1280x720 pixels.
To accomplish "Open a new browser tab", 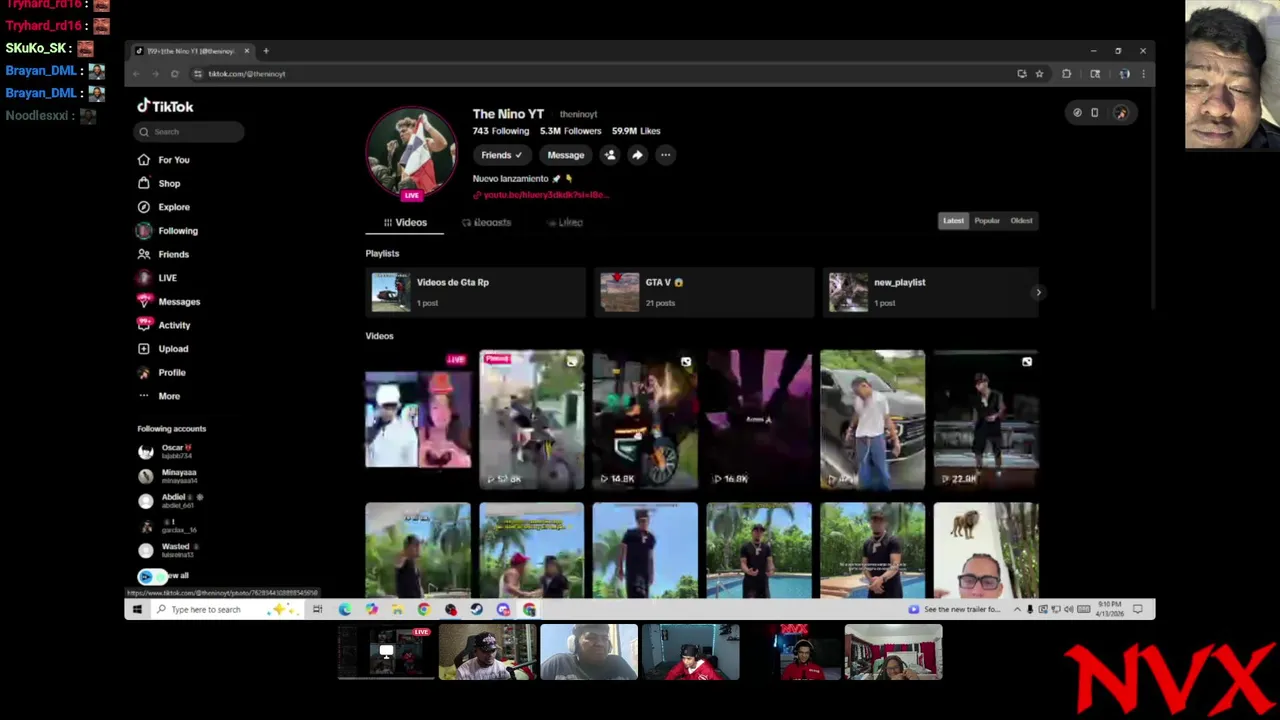I will pos(266,51).
